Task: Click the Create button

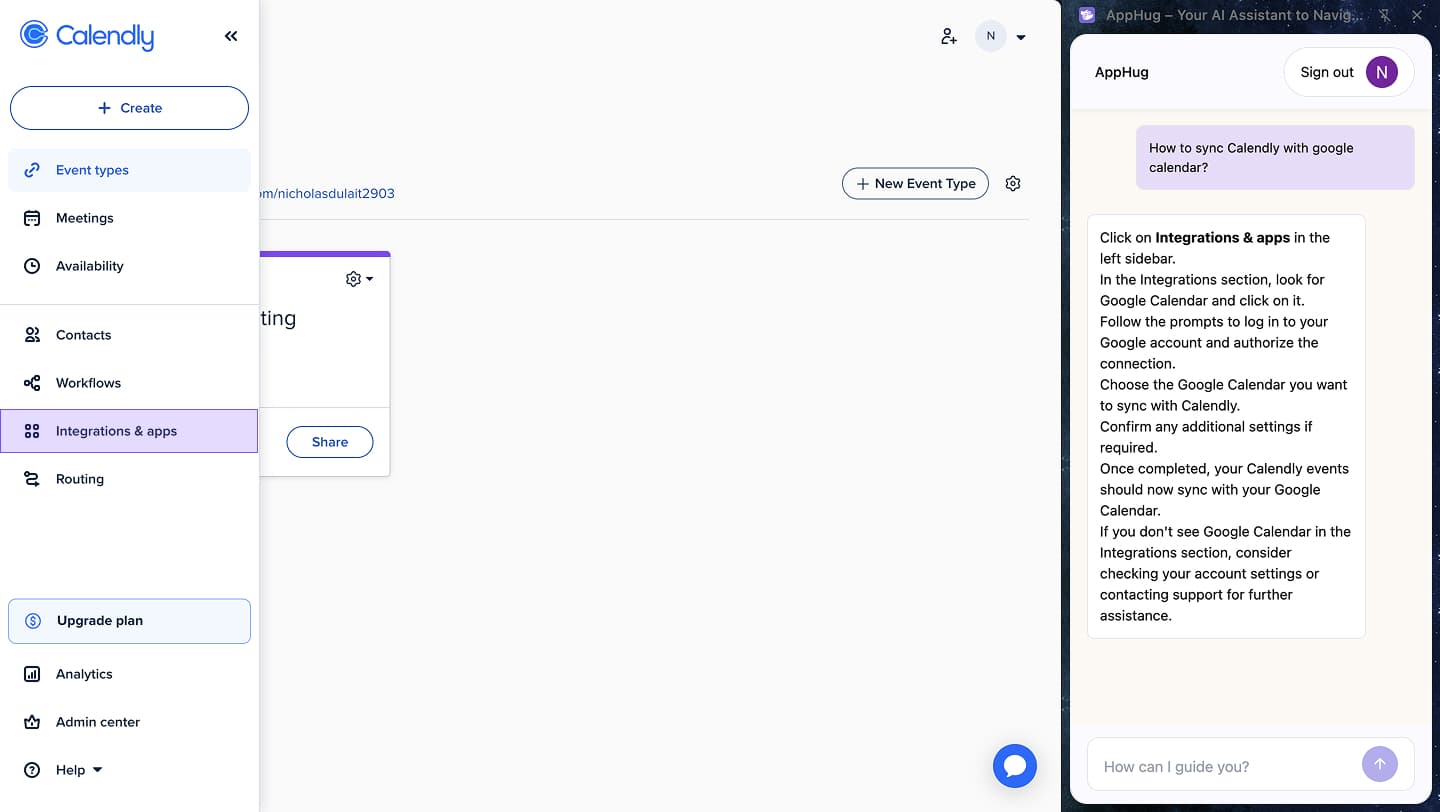Action: (129, 108)
